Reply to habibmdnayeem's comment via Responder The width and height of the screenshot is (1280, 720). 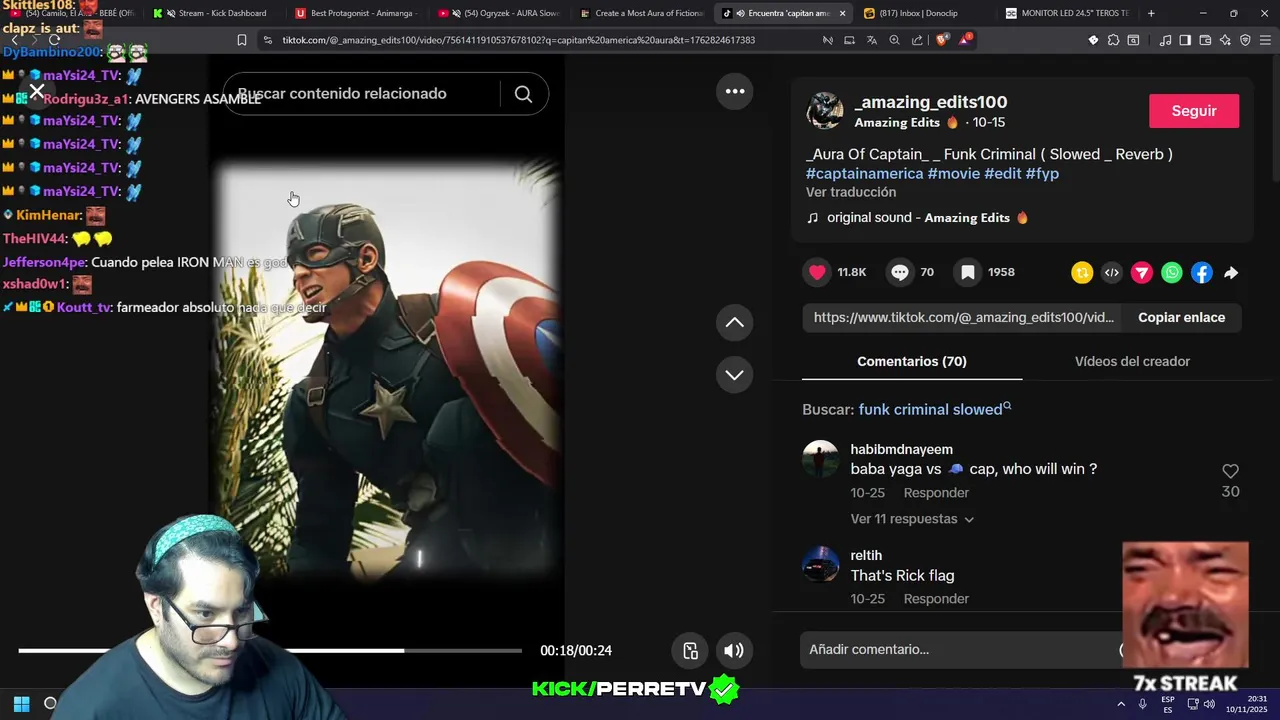(936, 493)
